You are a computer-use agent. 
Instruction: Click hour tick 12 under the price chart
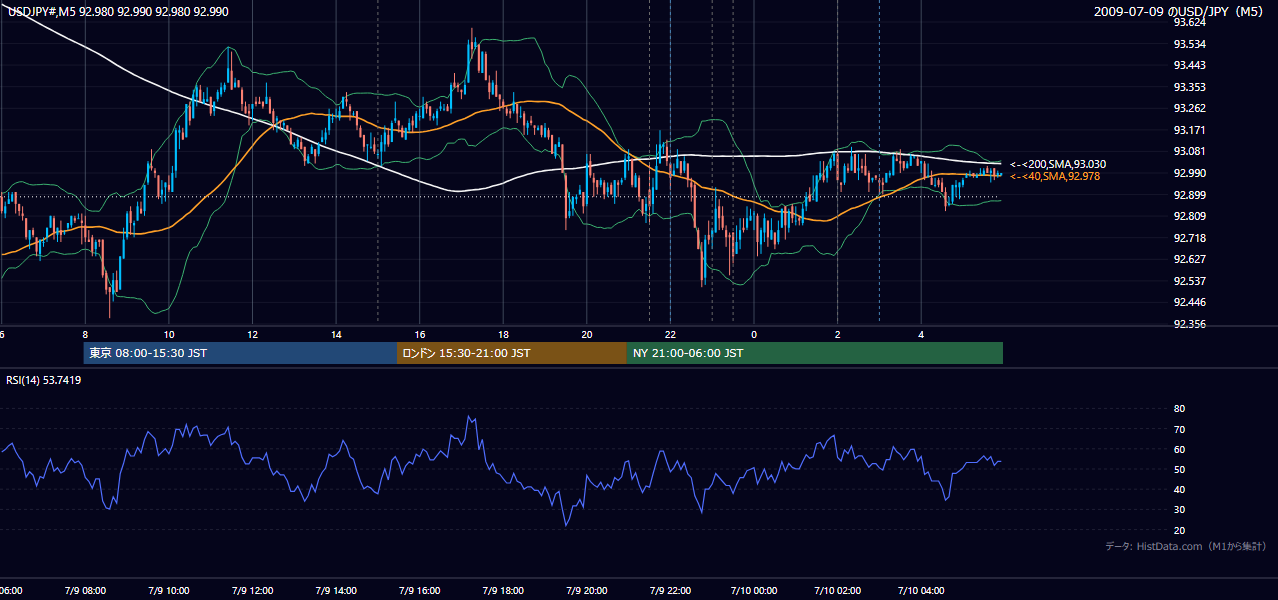point(253,334)
